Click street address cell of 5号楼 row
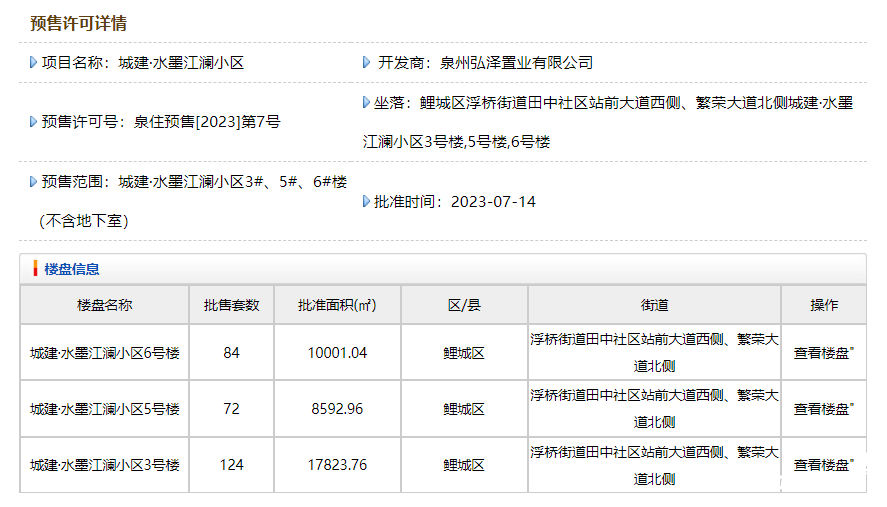Screen dimensions: 887x507 click(x=655, y=409)
